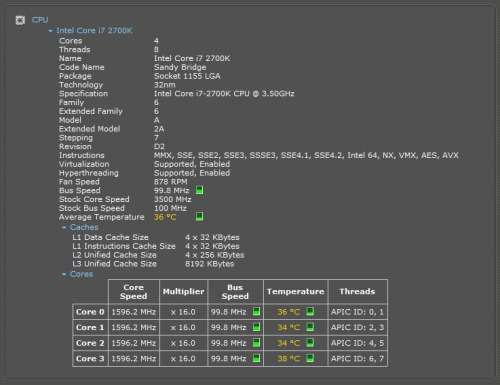The height and width of the screenshot is (385, 500).
Task: Click the L1 Data Cache Size label
Action: click(x=110, y=237)
